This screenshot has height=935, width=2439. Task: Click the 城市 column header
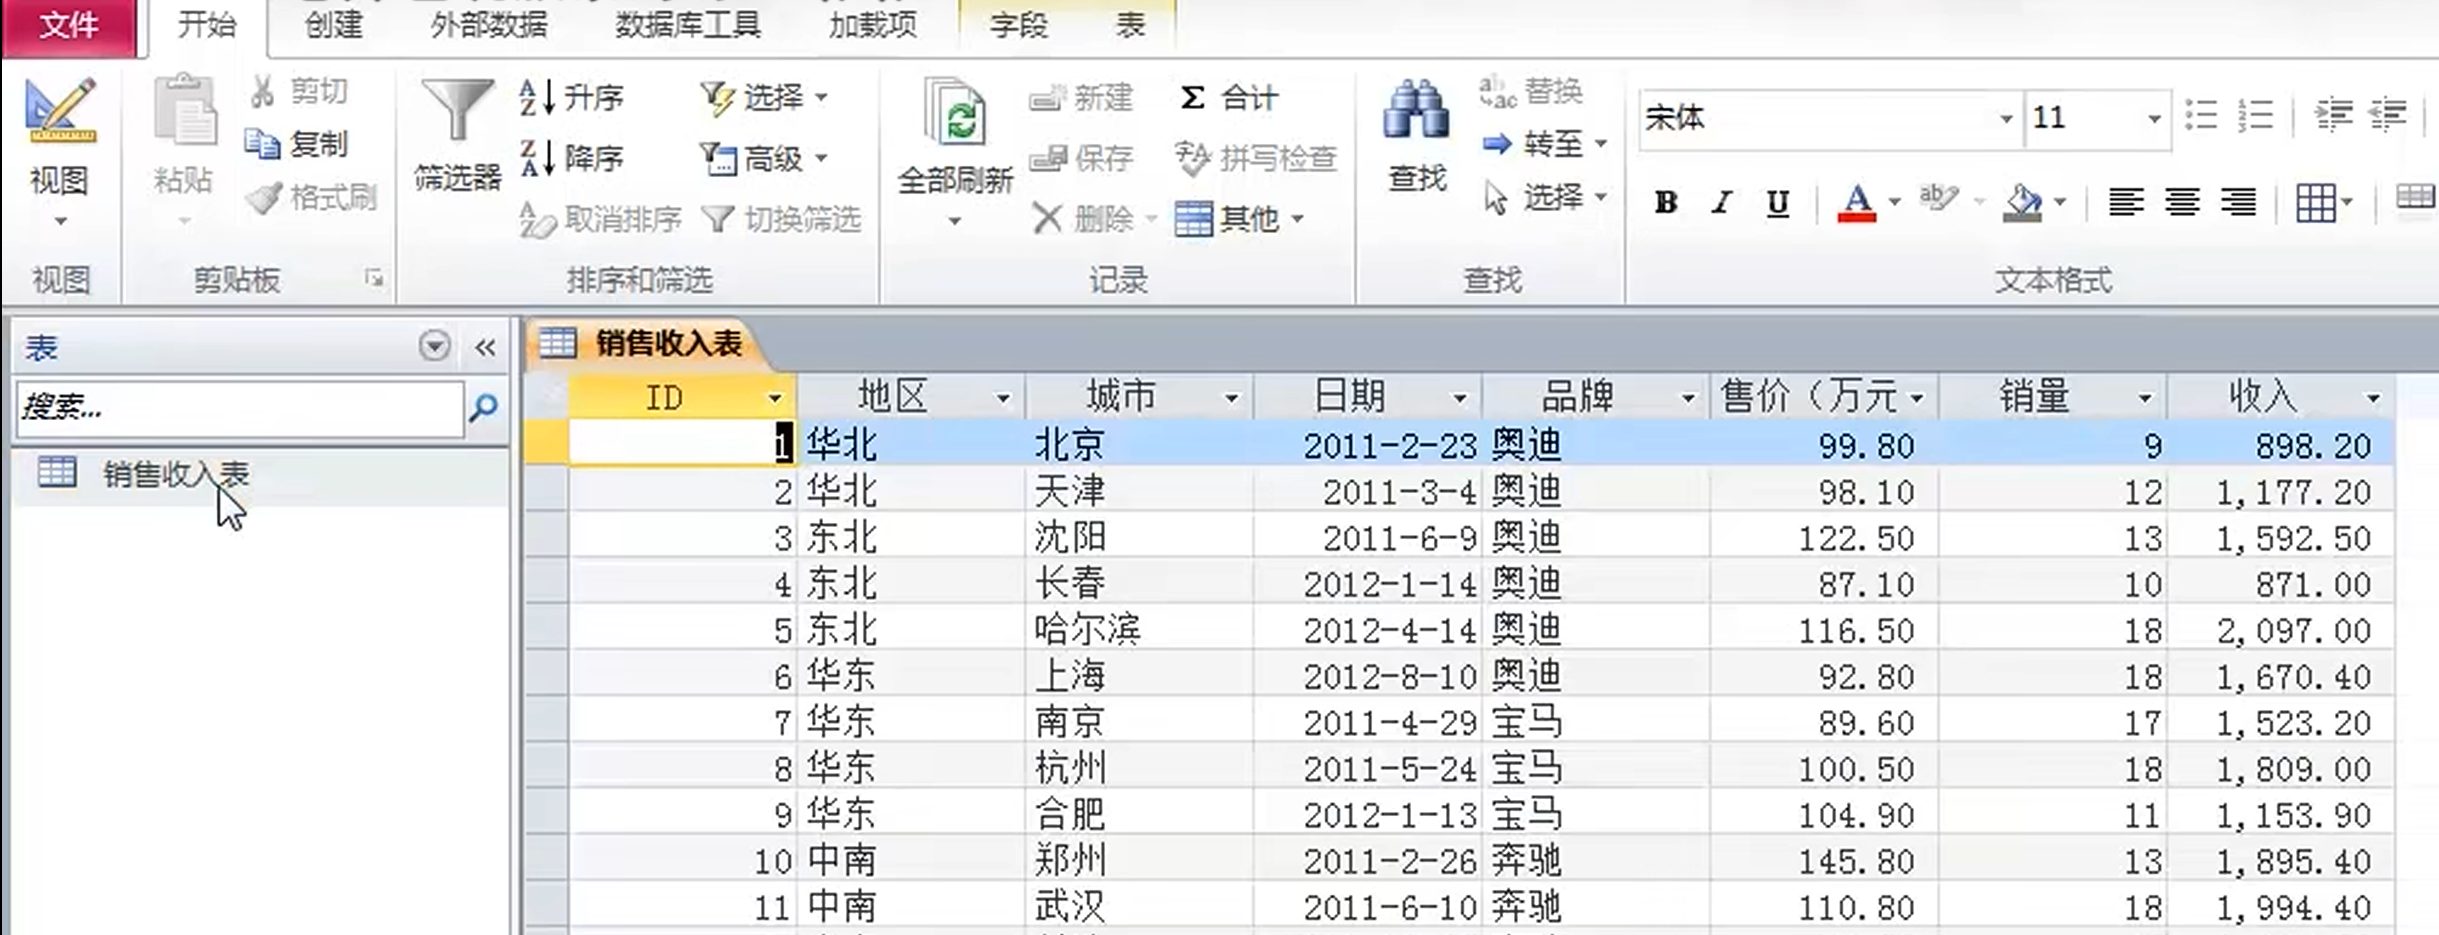click(1139, 397)
